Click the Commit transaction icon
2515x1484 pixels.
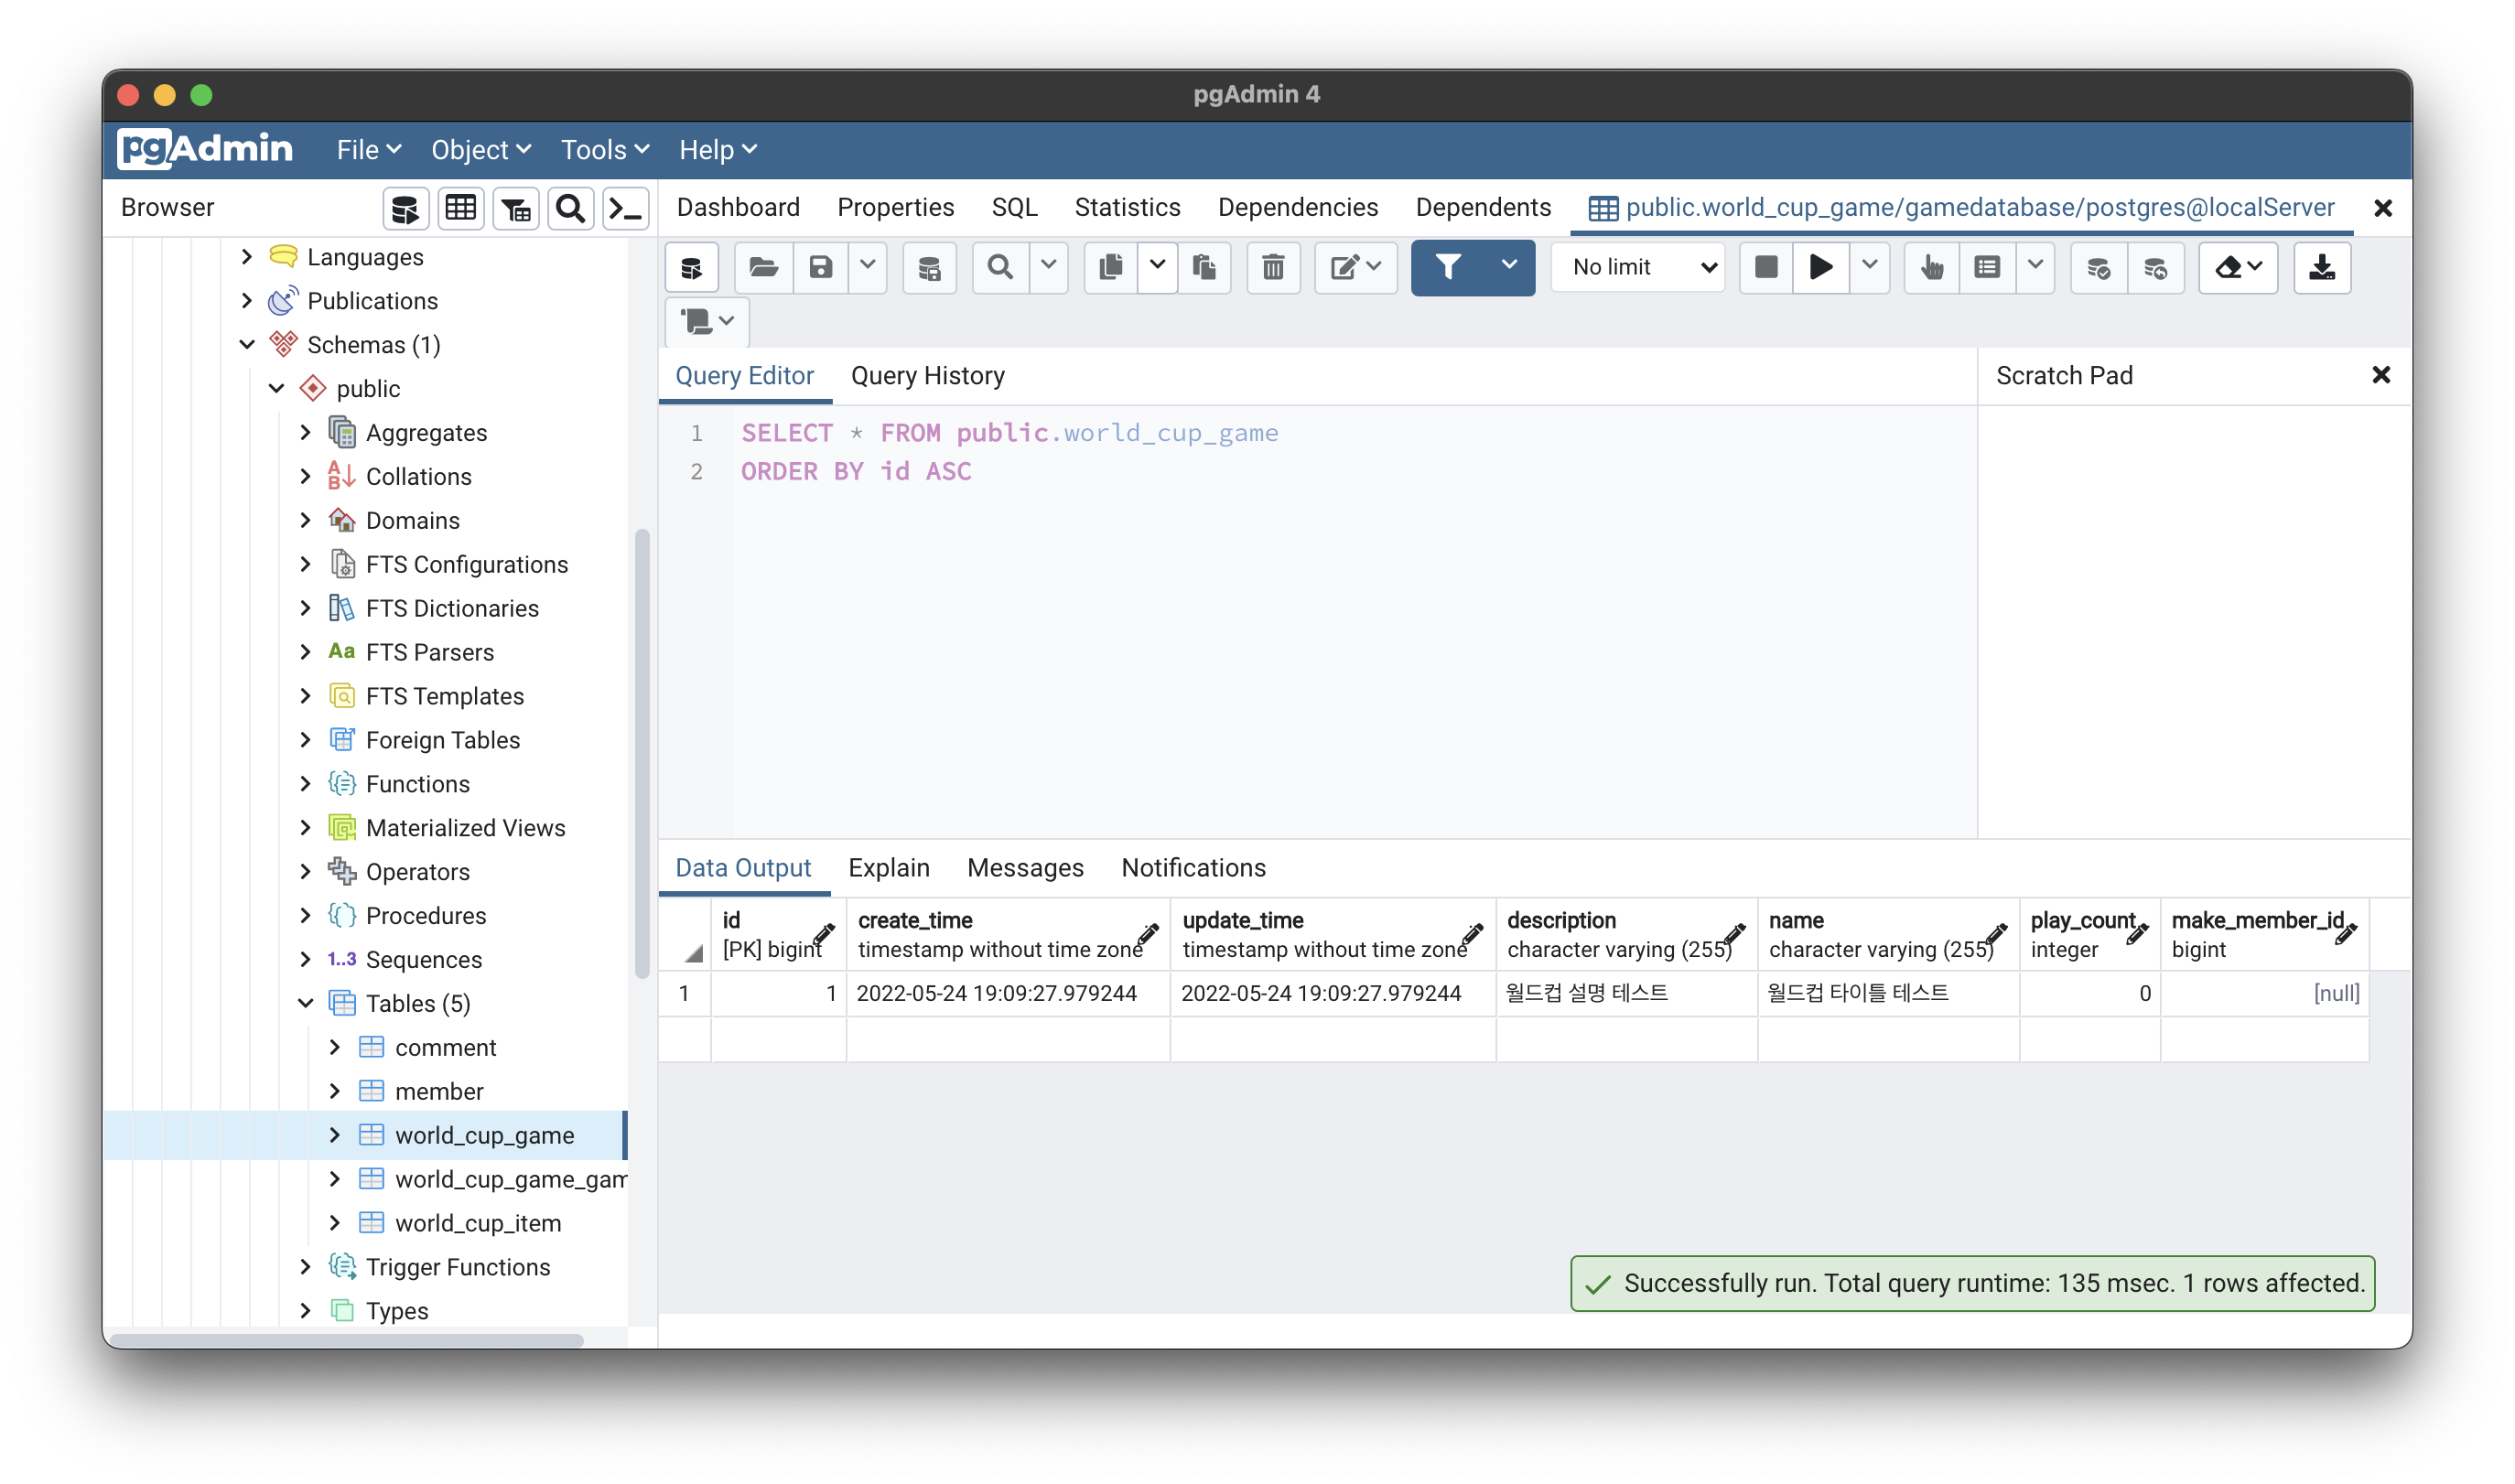click(2099, 268)
